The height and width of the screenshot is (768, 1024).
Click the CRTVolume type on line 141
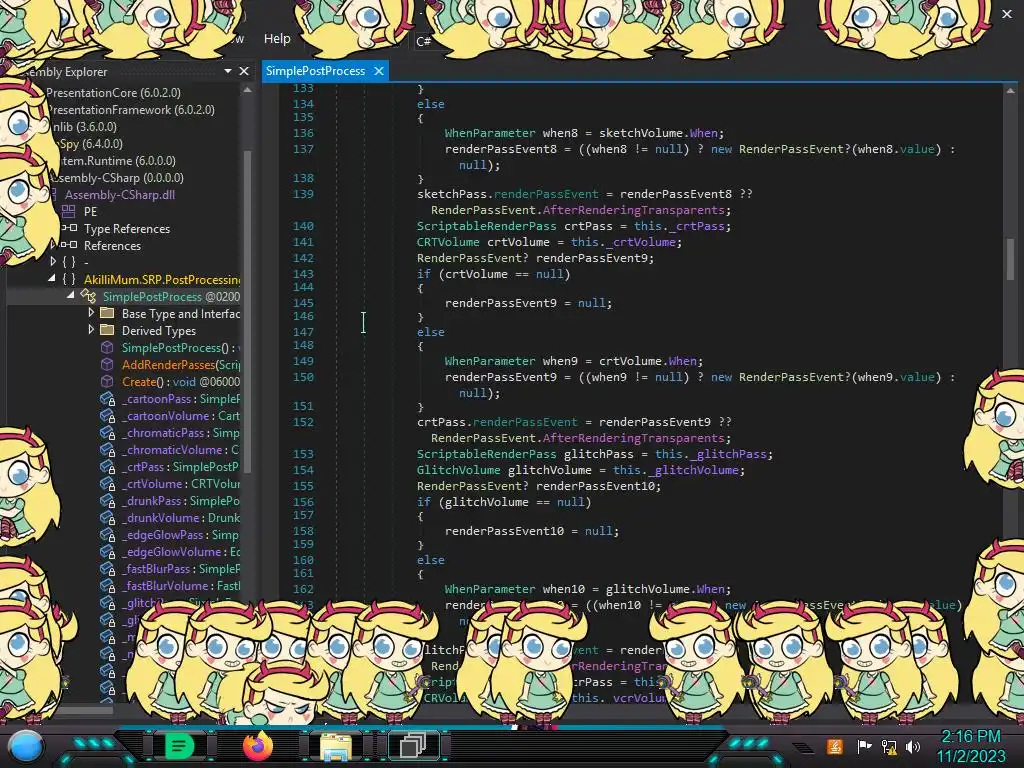pos(448,242)
